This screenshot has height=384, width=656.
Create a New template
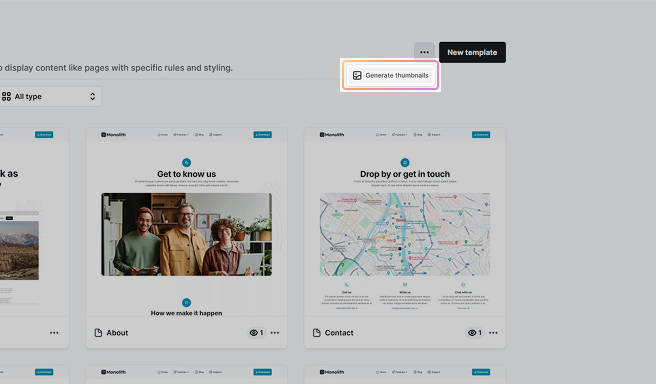coord(472,52)
